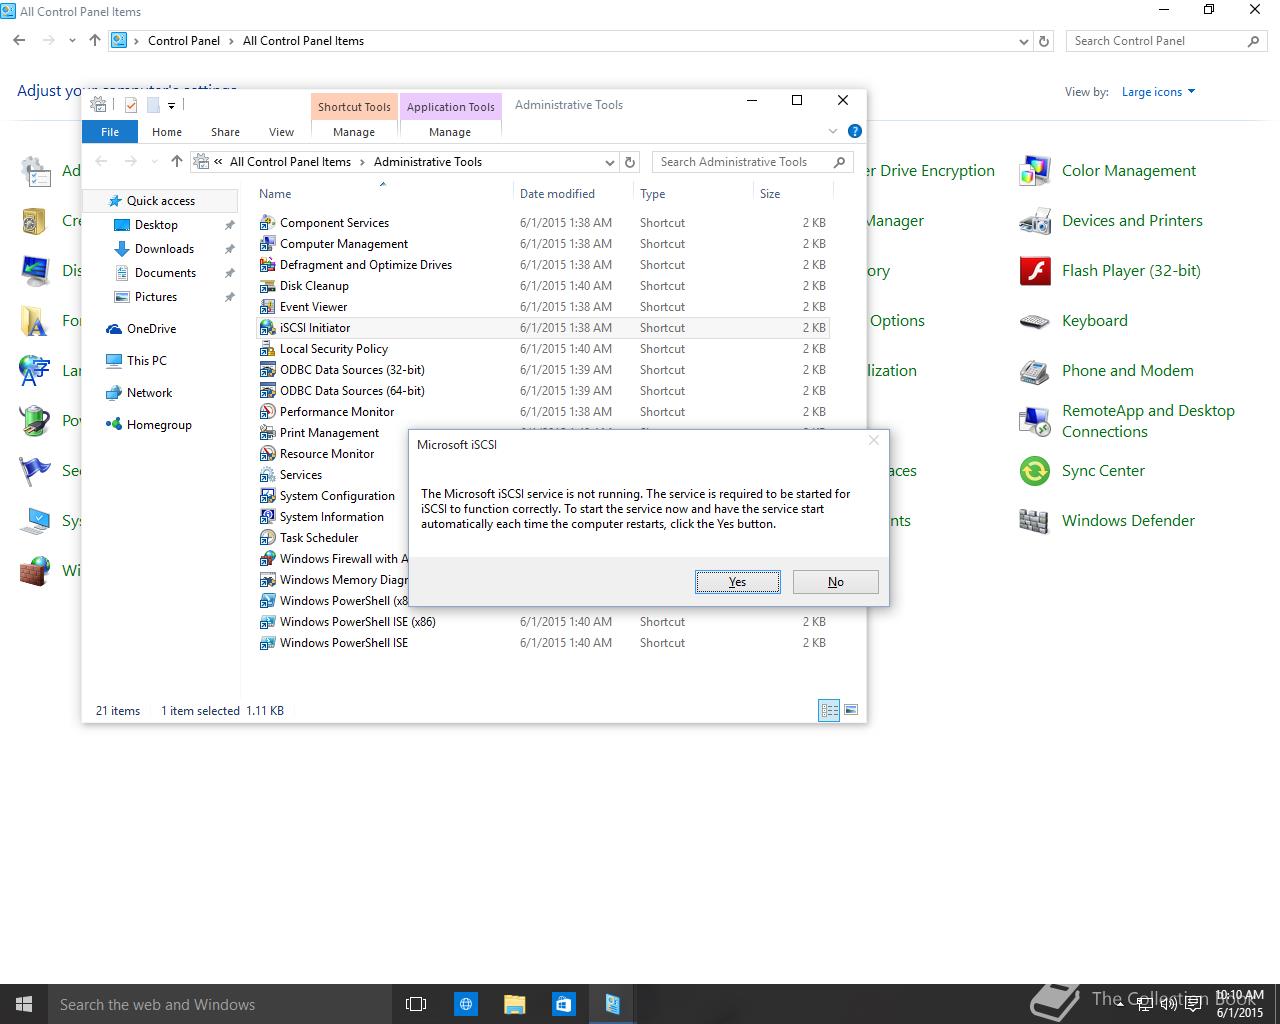Select the Local Security Policy icon
This screenshot has height=1024, width=1280.
[267, 348]
